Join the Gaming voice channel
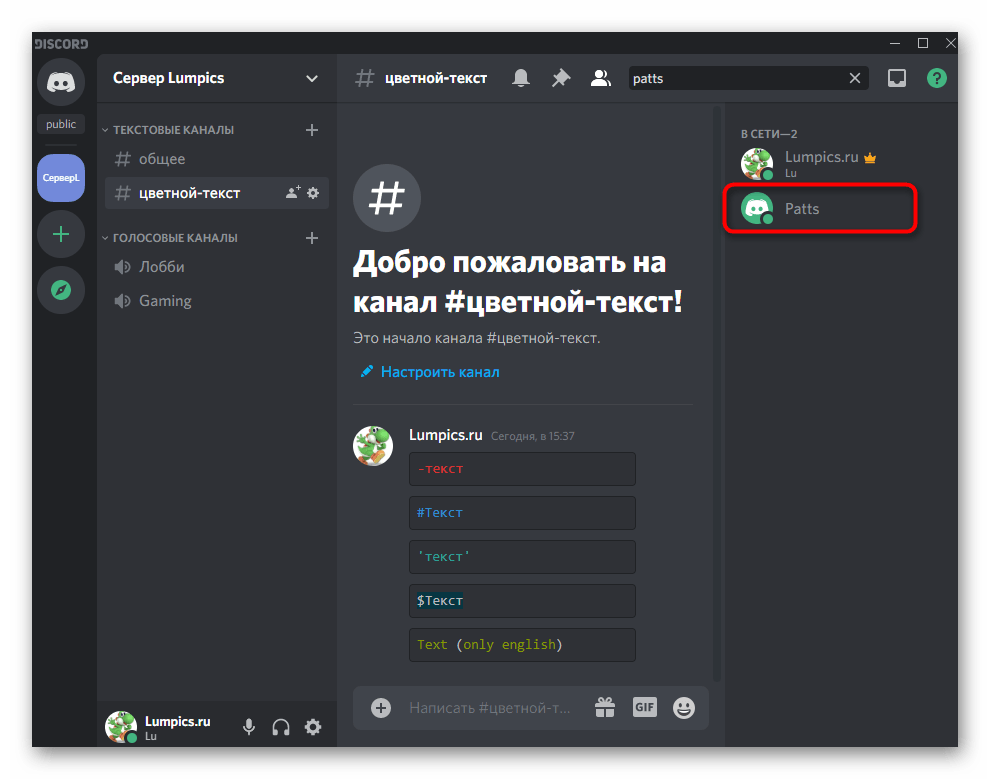The height and width of the screenshot is (779, 990). pos(217,301)
